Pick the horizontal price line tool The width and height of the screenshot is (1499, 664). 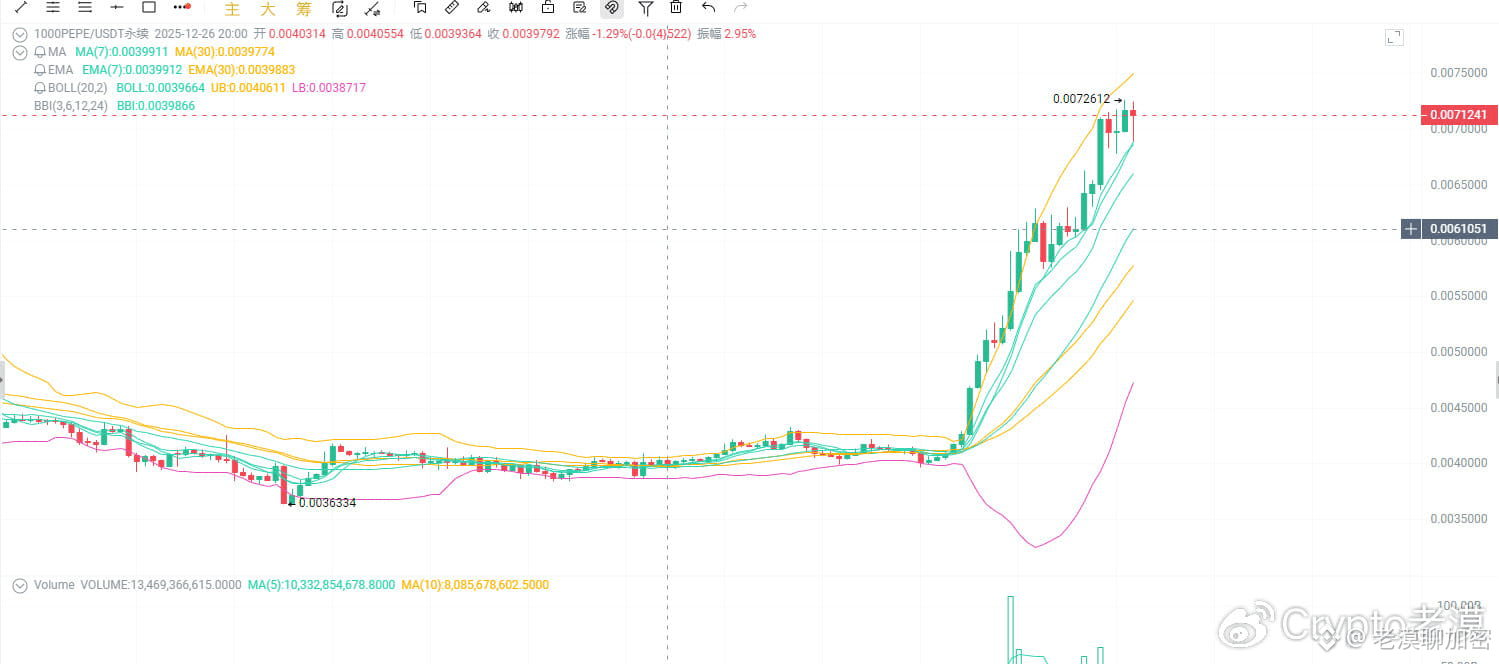point(117,7)
